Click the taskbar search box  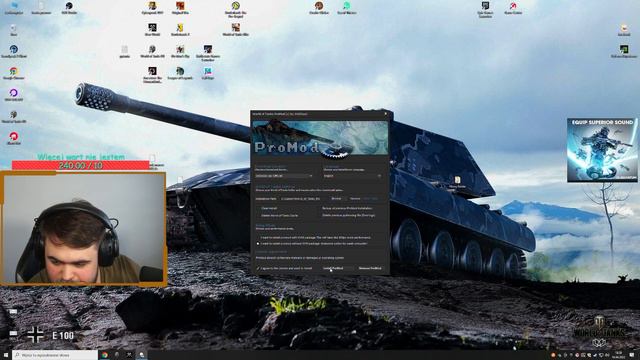pos(55,355)
